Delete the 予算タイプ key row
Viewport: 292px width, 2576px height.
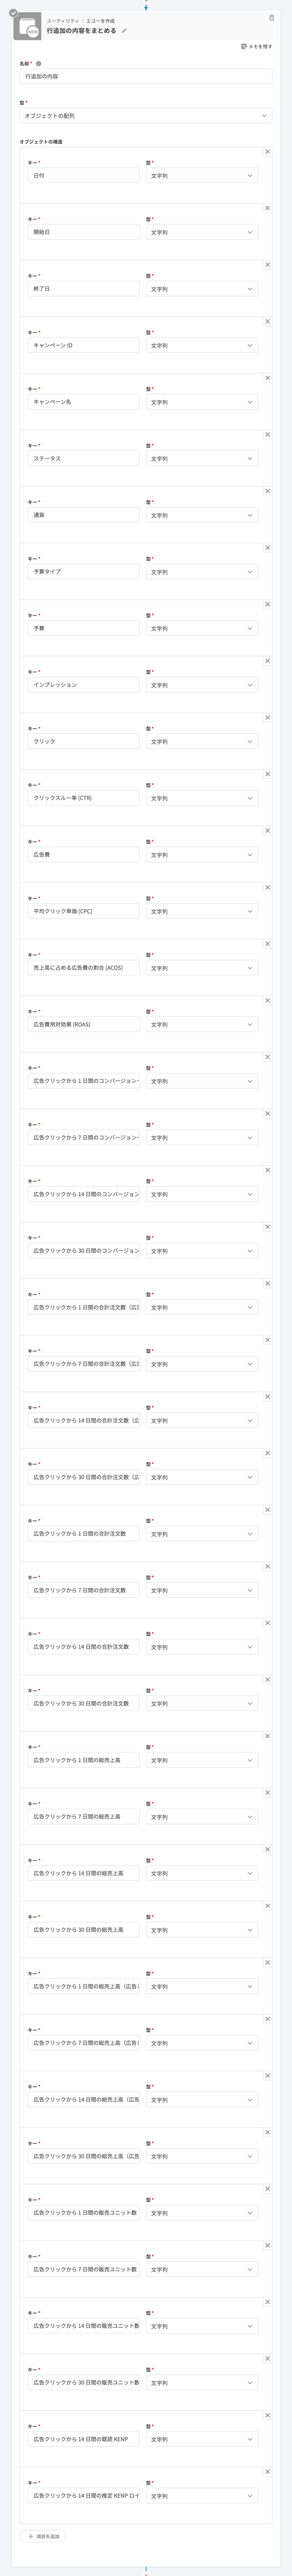coord(267,548)
